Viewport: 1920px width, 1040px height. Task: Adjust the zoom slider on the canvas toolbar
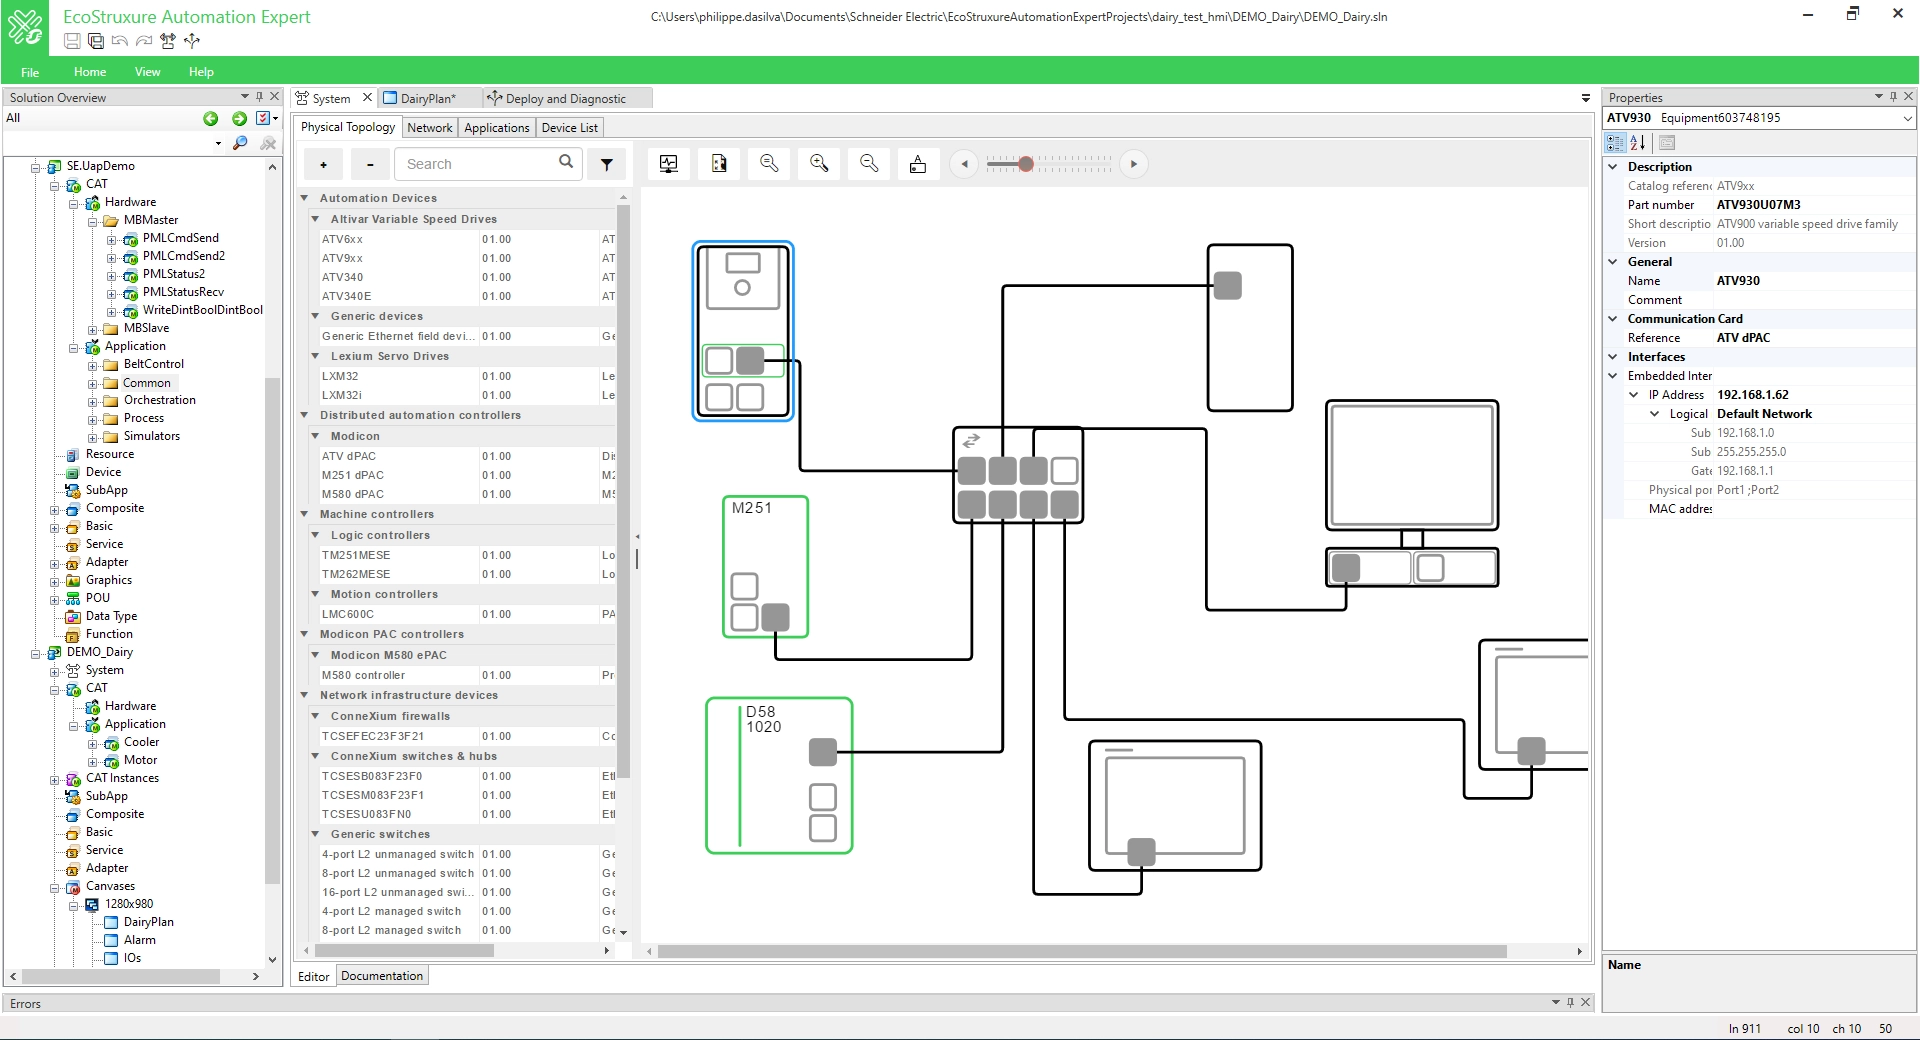point(1027,165)
